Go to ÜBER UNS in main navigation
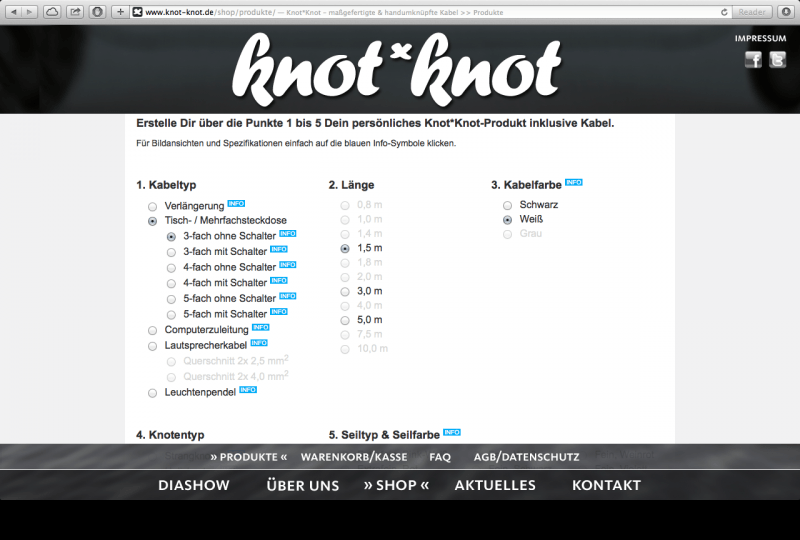 (x=303, y=485)
